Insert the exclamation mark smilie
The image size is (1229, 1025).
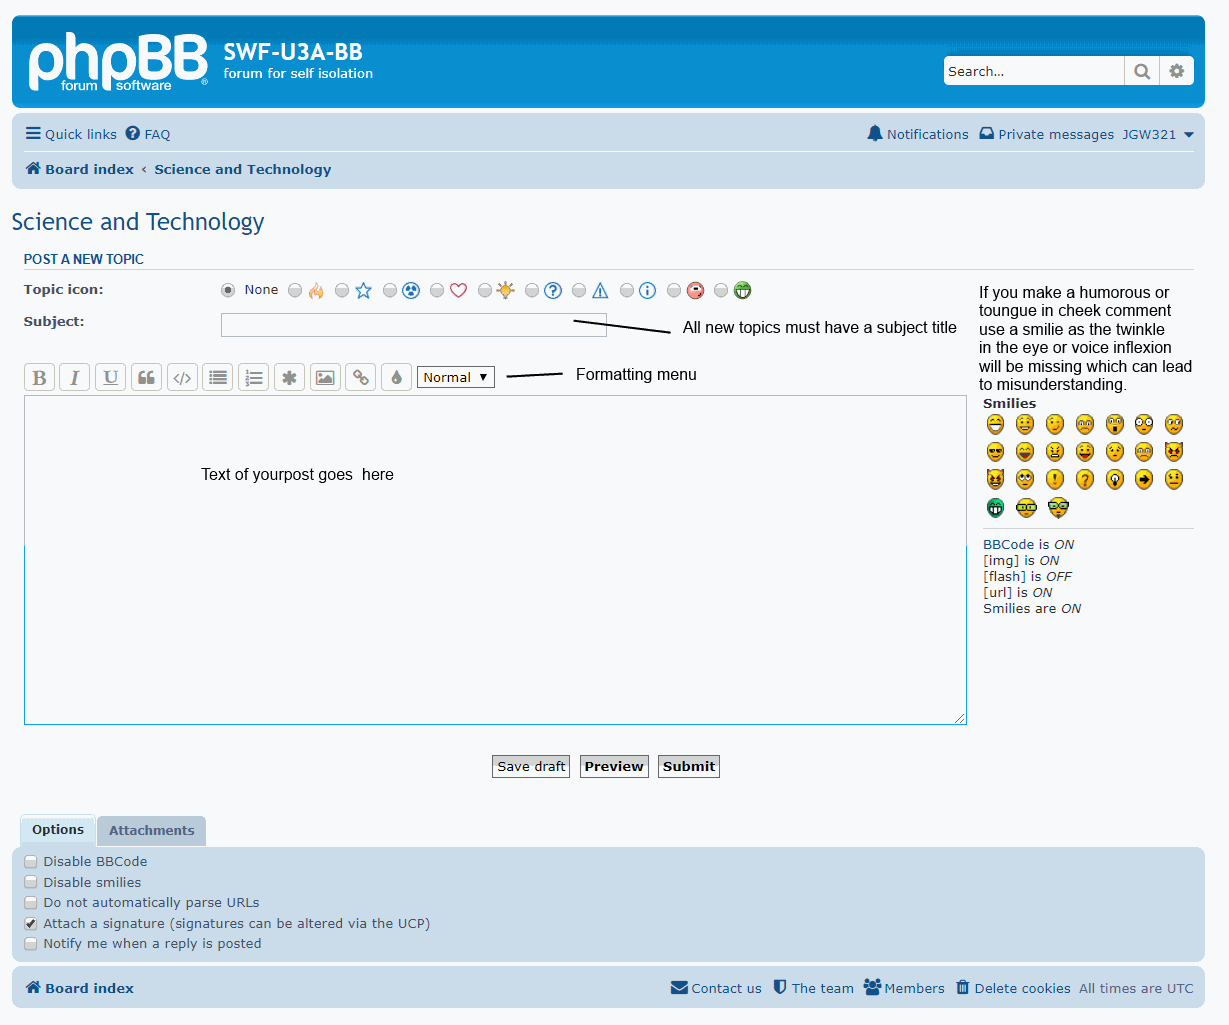point(1055,480)
